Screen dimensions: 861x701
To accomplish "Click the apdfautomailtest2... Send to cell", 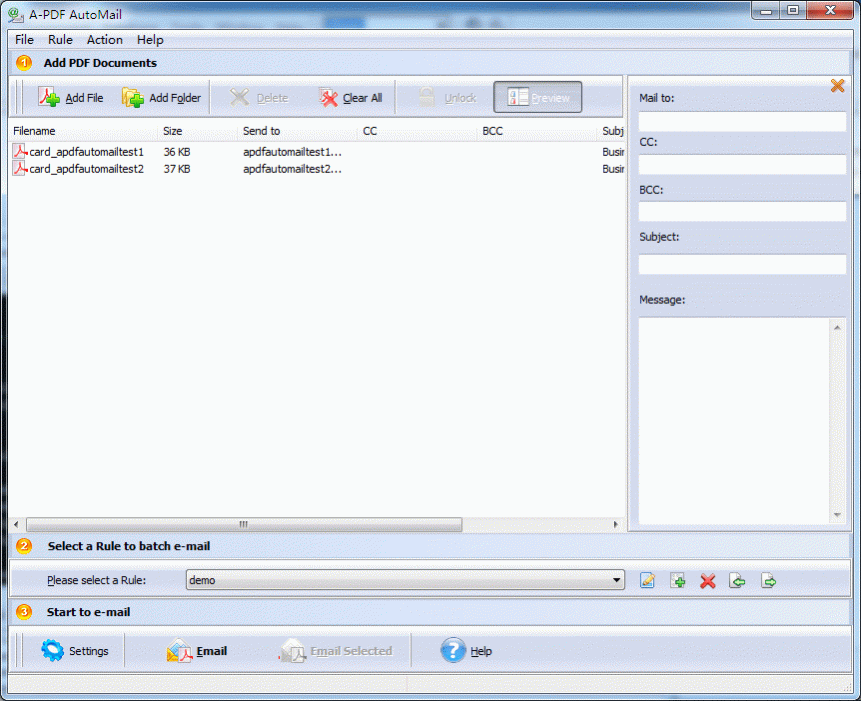I will [x=292, y=169].
